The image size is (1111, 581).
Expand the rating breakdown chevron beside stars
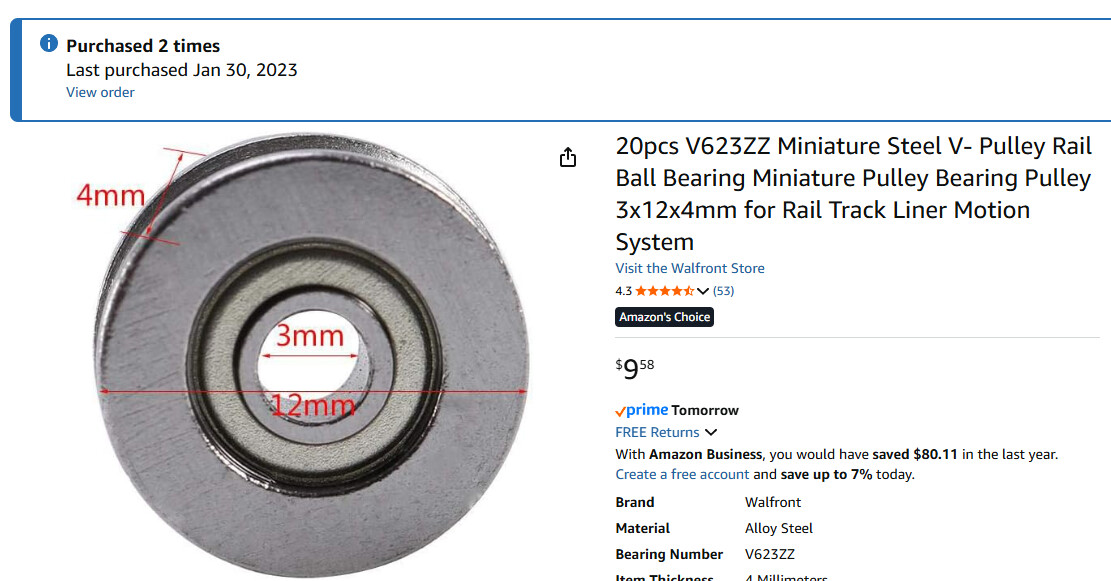tap(703, 291)
